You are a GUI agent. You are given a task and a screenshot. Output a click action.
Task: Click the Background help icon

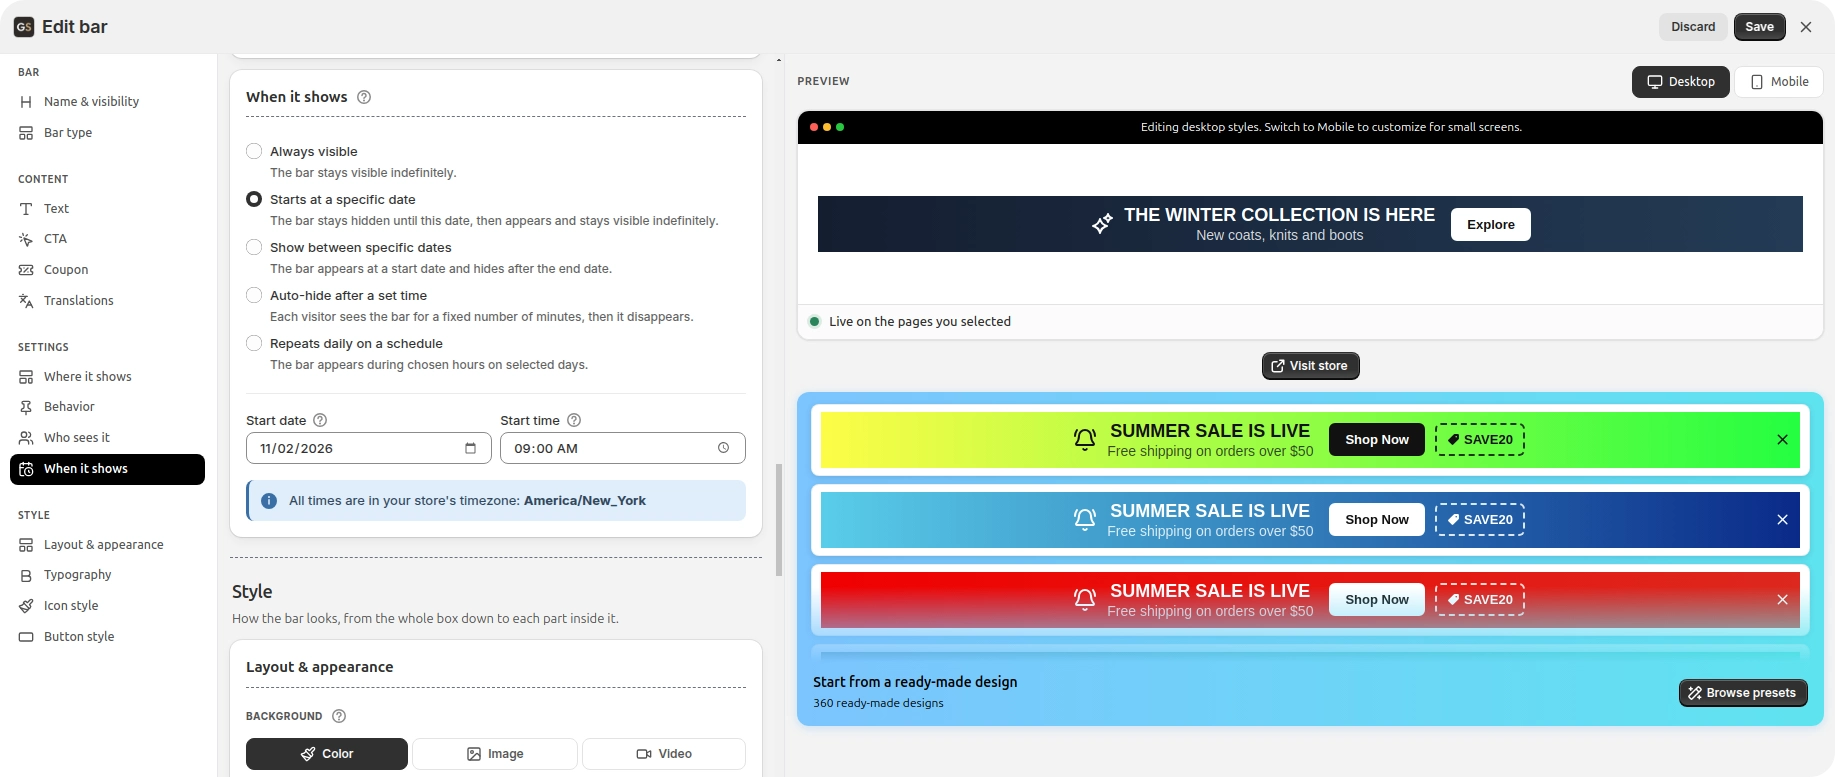(x=339, y=716)
